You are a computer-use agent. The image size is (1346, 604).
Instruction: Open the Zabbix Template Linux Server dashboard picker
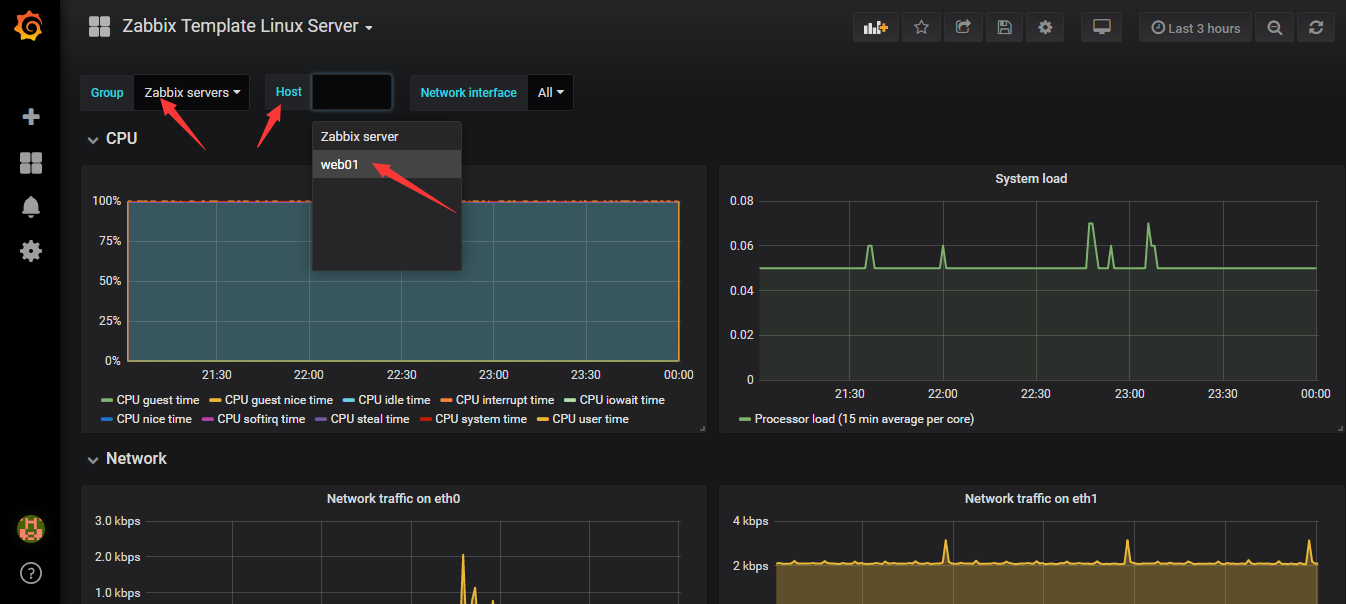(x=247, y=27)
